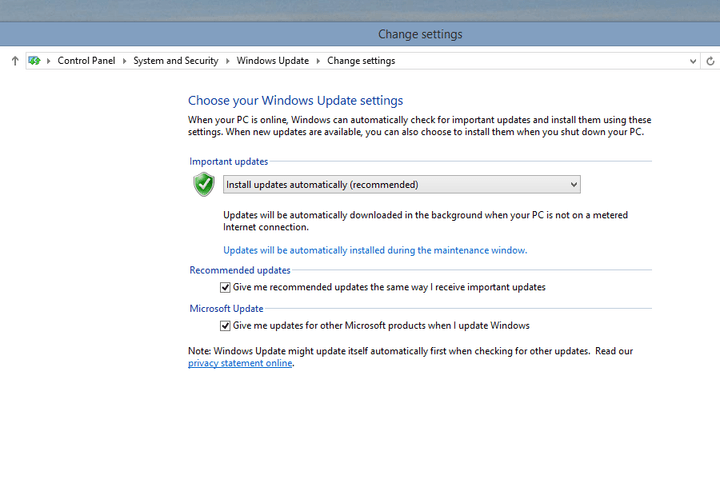Click the refresh icon in address bar
The height and width of the screenshot is (479, 720).
pos(710,61)
